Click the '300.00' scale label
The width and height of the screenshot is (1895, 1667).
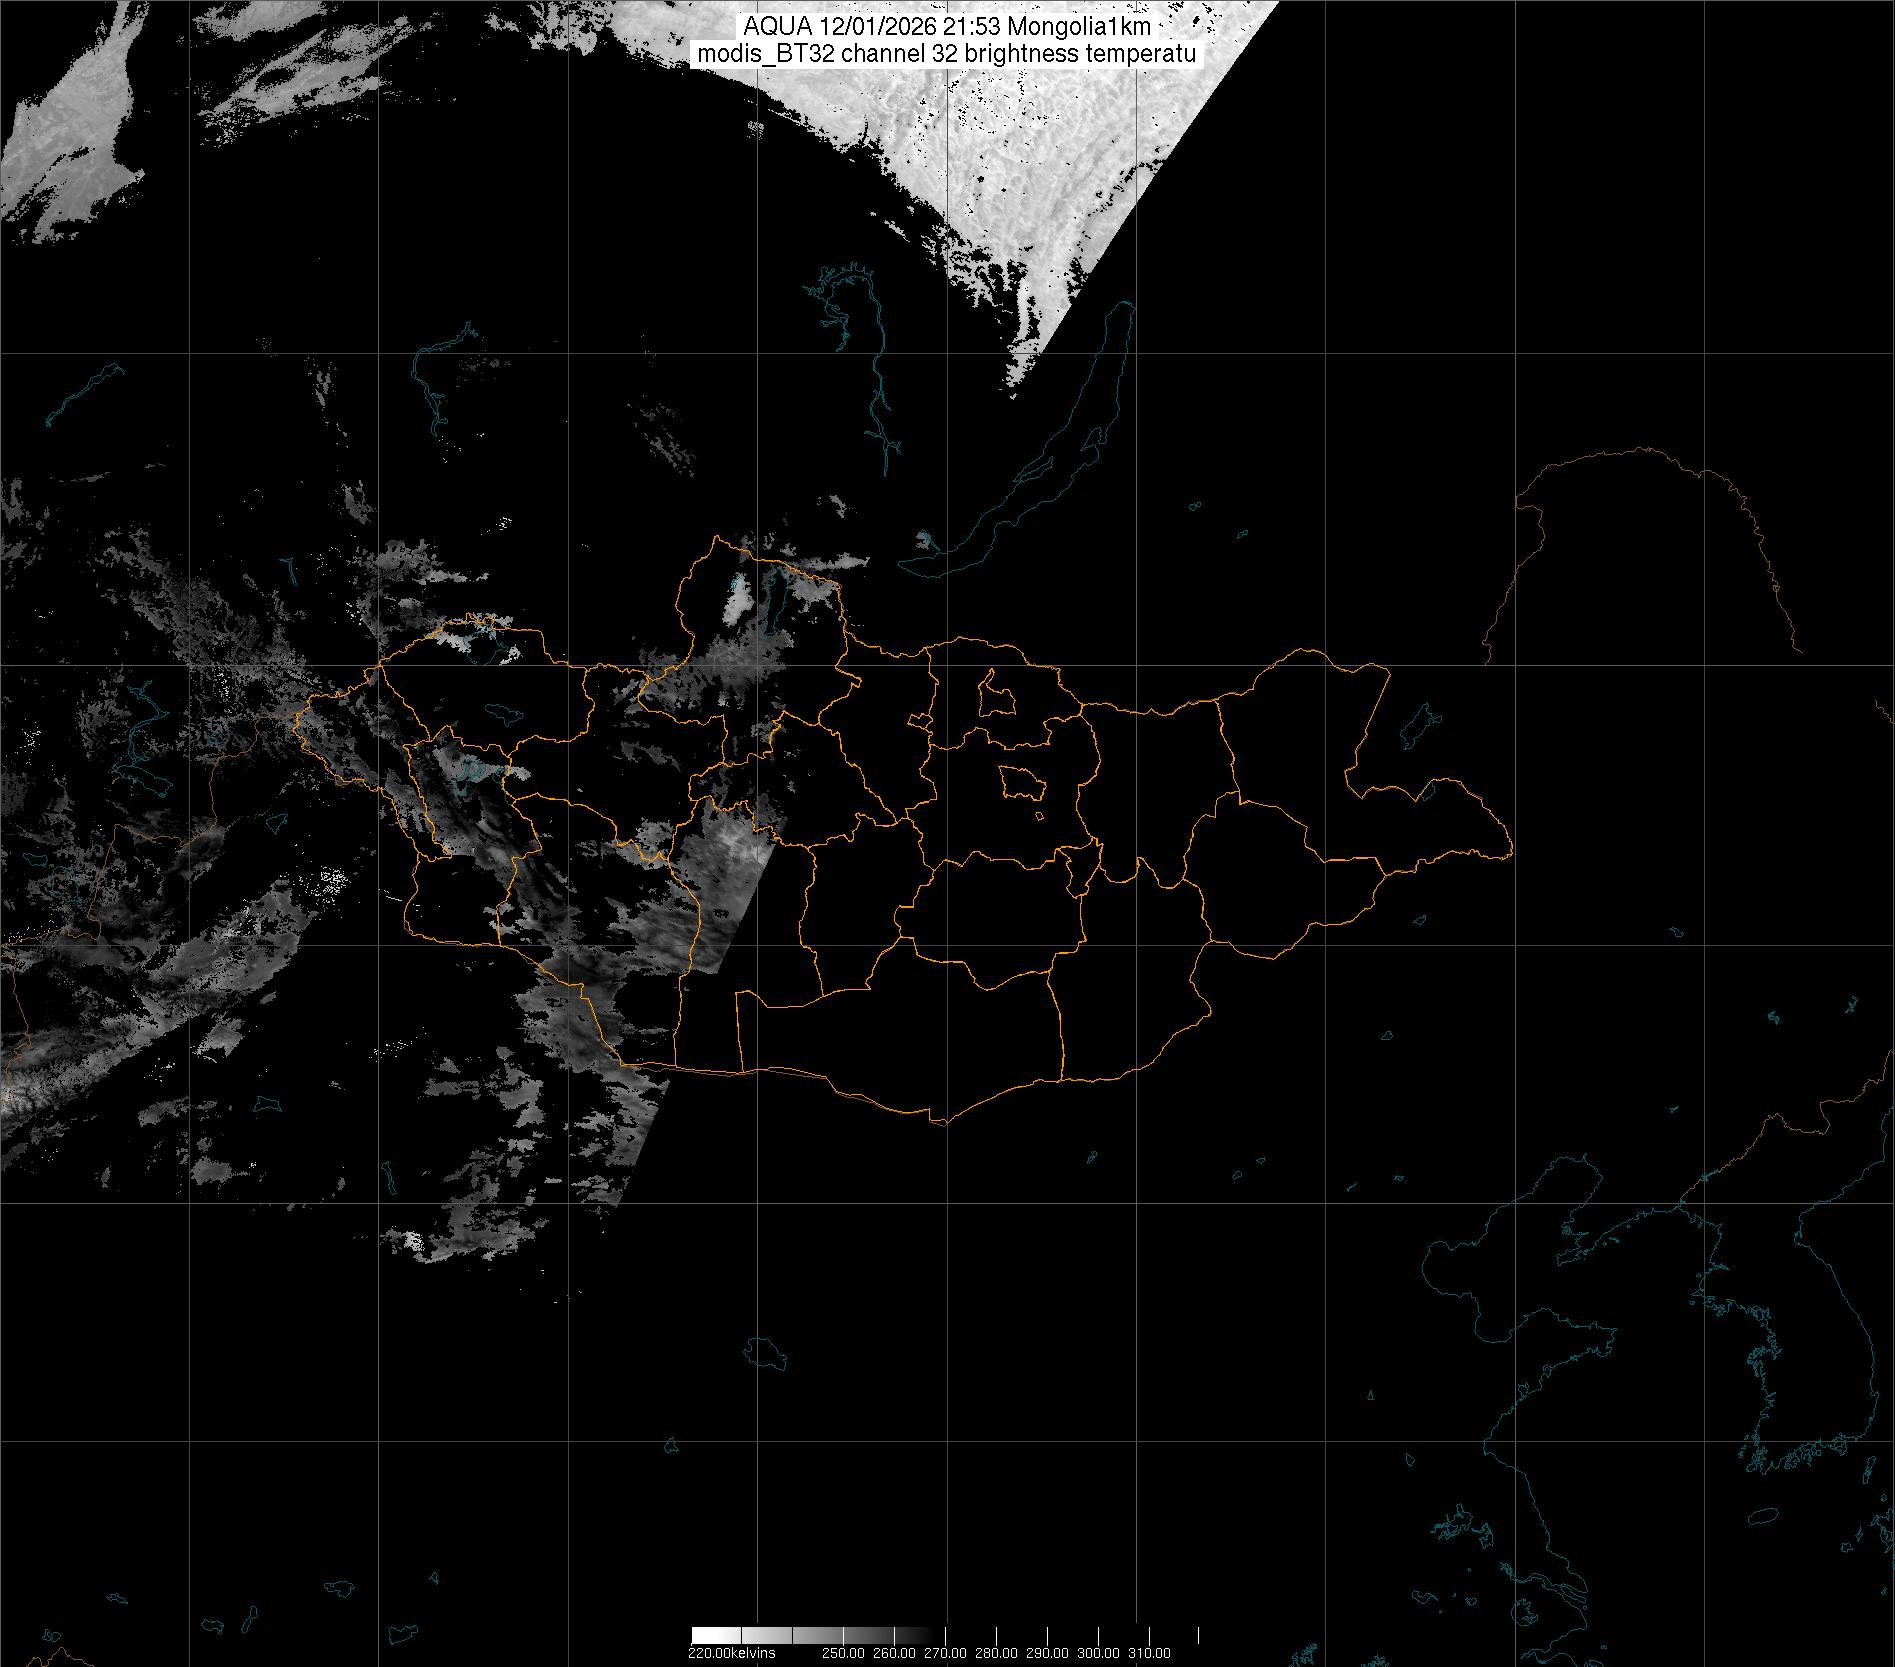[x=1098, y=1653]
